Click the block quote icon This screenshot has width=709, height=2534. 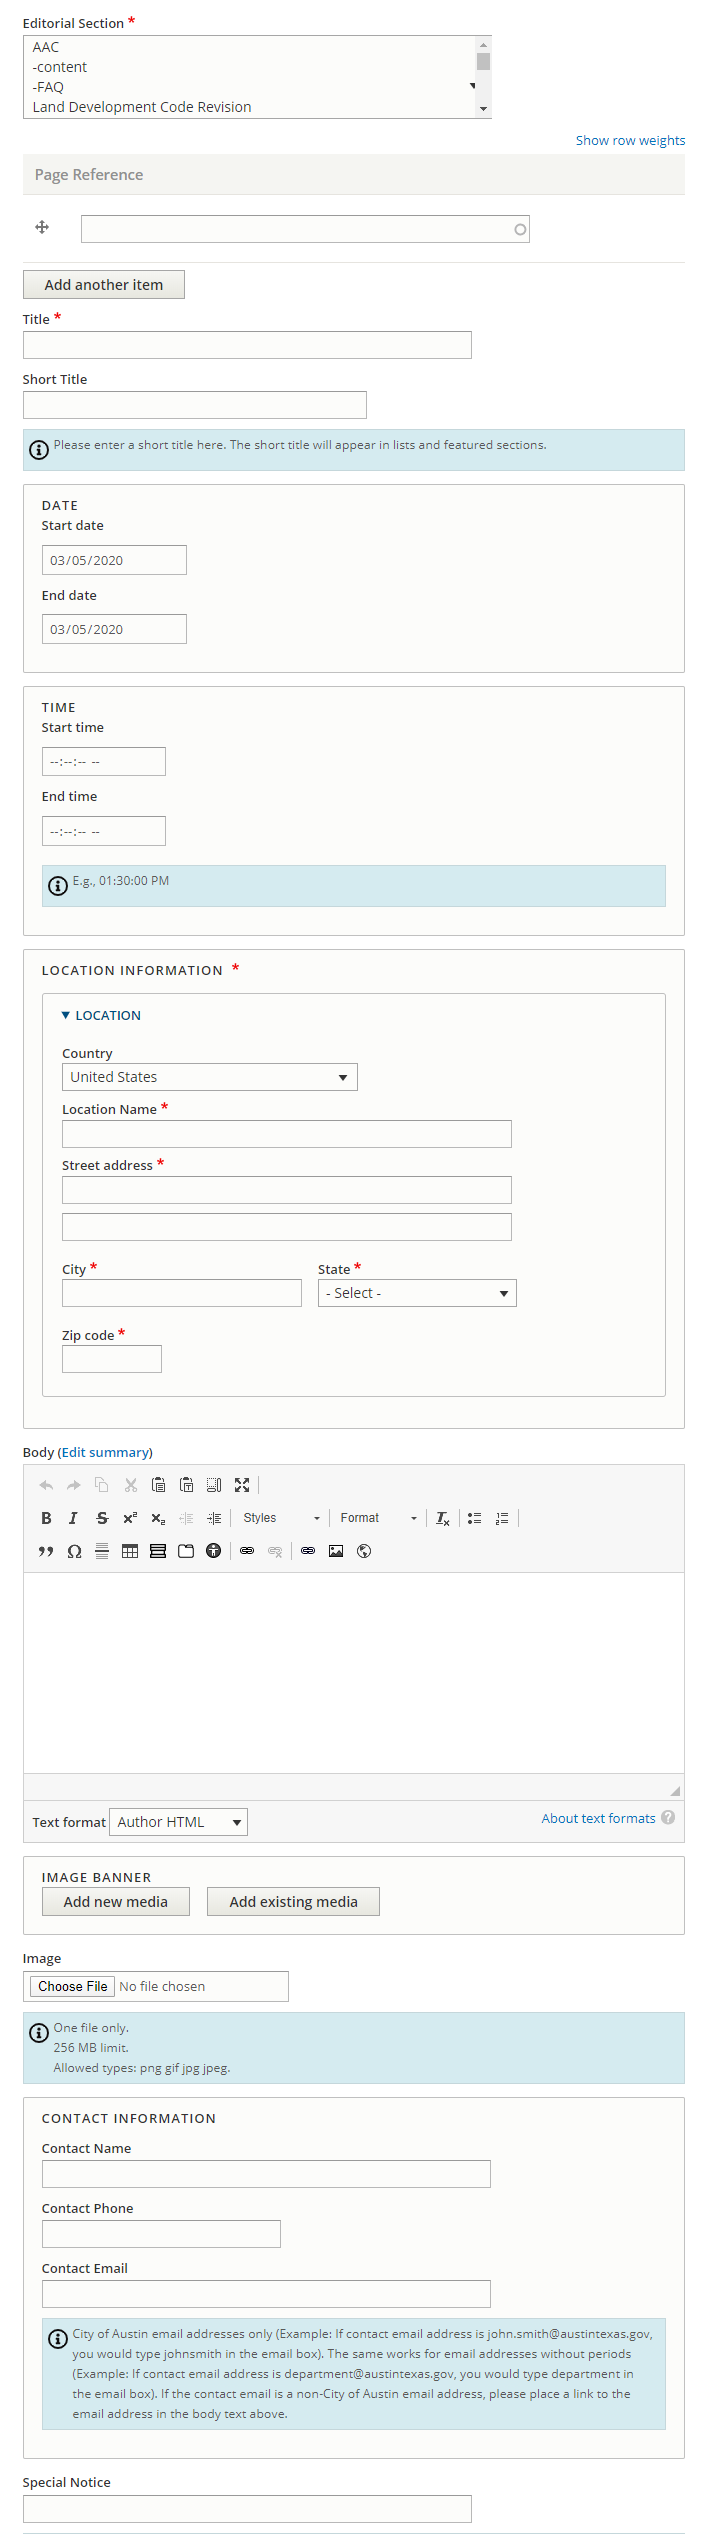(x=46, y=1551)
